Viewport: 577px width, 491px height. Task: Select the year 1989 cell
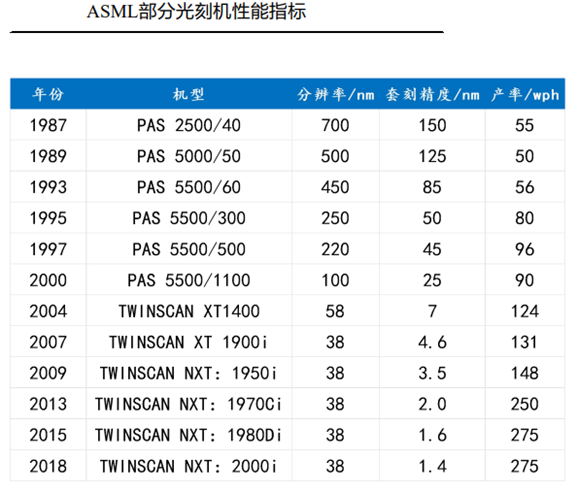(48, 156)
